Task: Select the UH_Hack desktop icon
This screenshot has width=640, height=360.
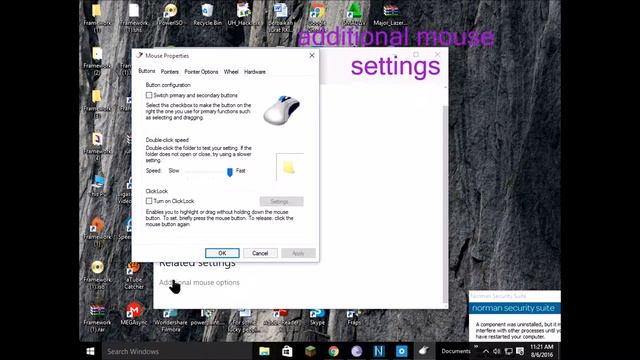Action: click(244, 14)
